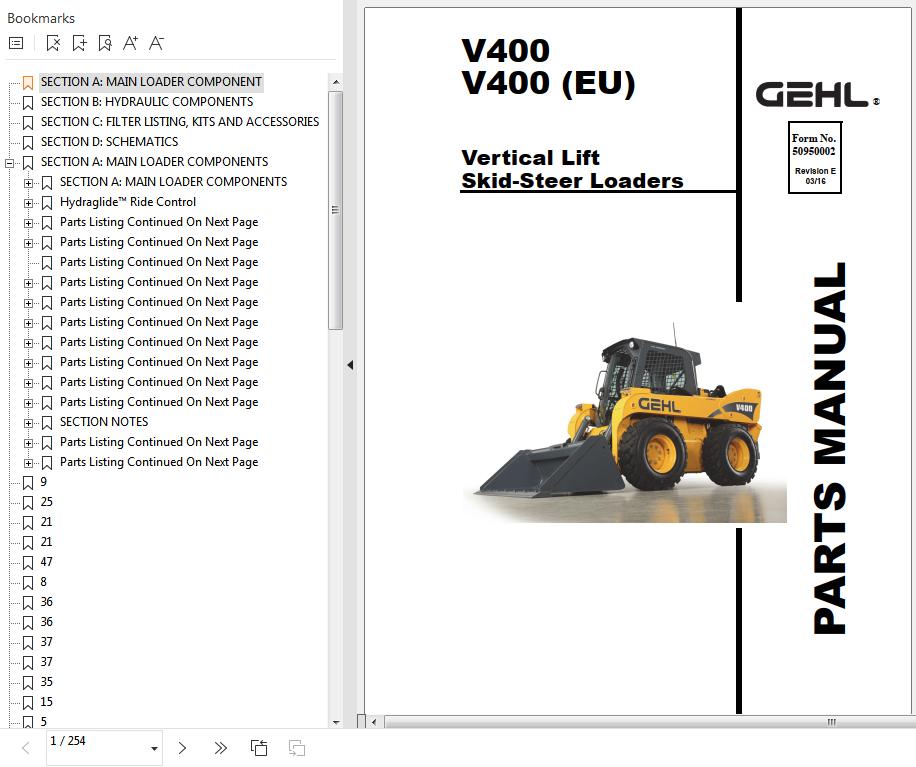
Task: Select the Hydraglide Ride Control bookmark label
Action: pyautogui.click(x=128, y=202)
